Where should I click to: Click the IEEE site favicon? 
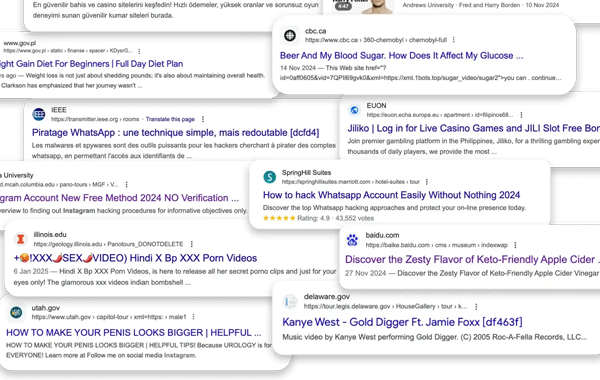[39, 114]
